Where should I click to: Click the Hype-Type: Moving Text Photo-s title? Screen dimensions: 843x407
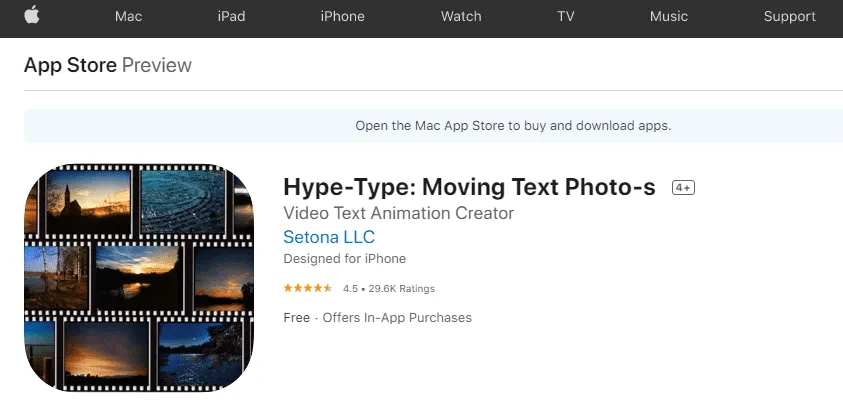click(x=469, y=188)
